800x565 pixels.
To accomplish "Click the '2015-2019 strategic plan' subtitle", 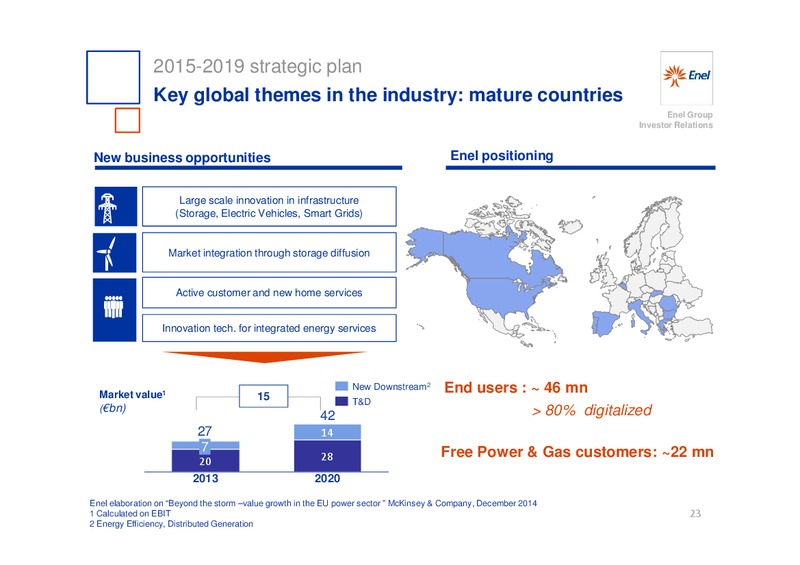I will [x=258, y=66].
